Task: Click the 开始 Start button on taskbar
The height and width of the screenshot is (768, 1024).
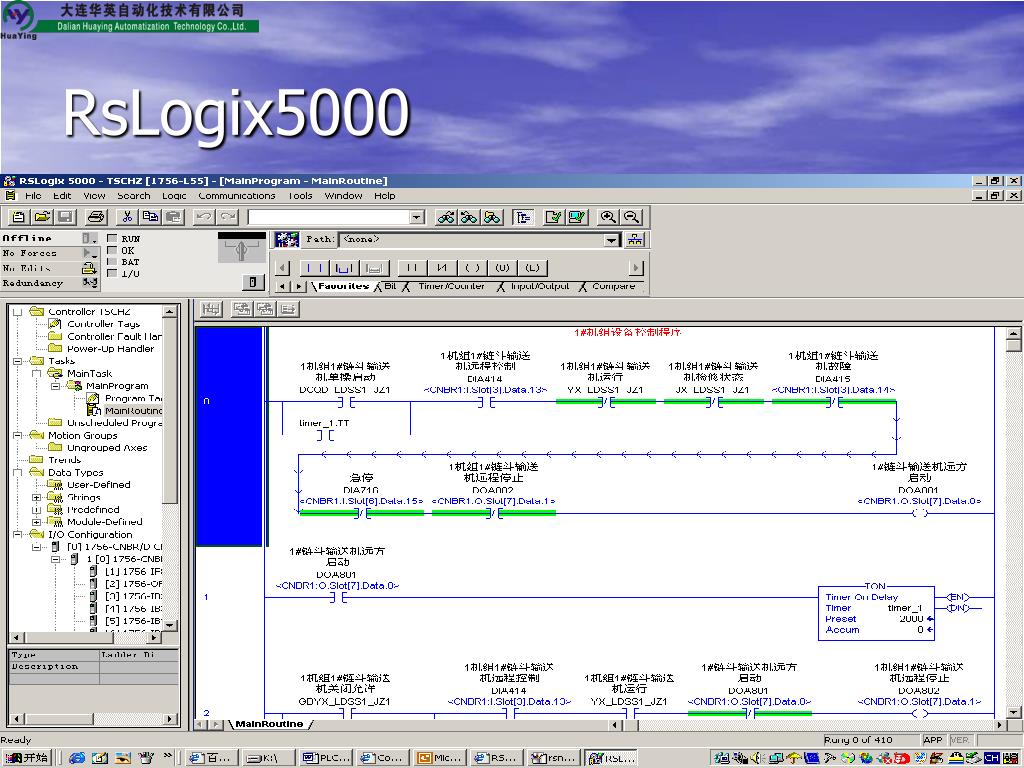Action: pyautogui.click(x=26, y=758)
